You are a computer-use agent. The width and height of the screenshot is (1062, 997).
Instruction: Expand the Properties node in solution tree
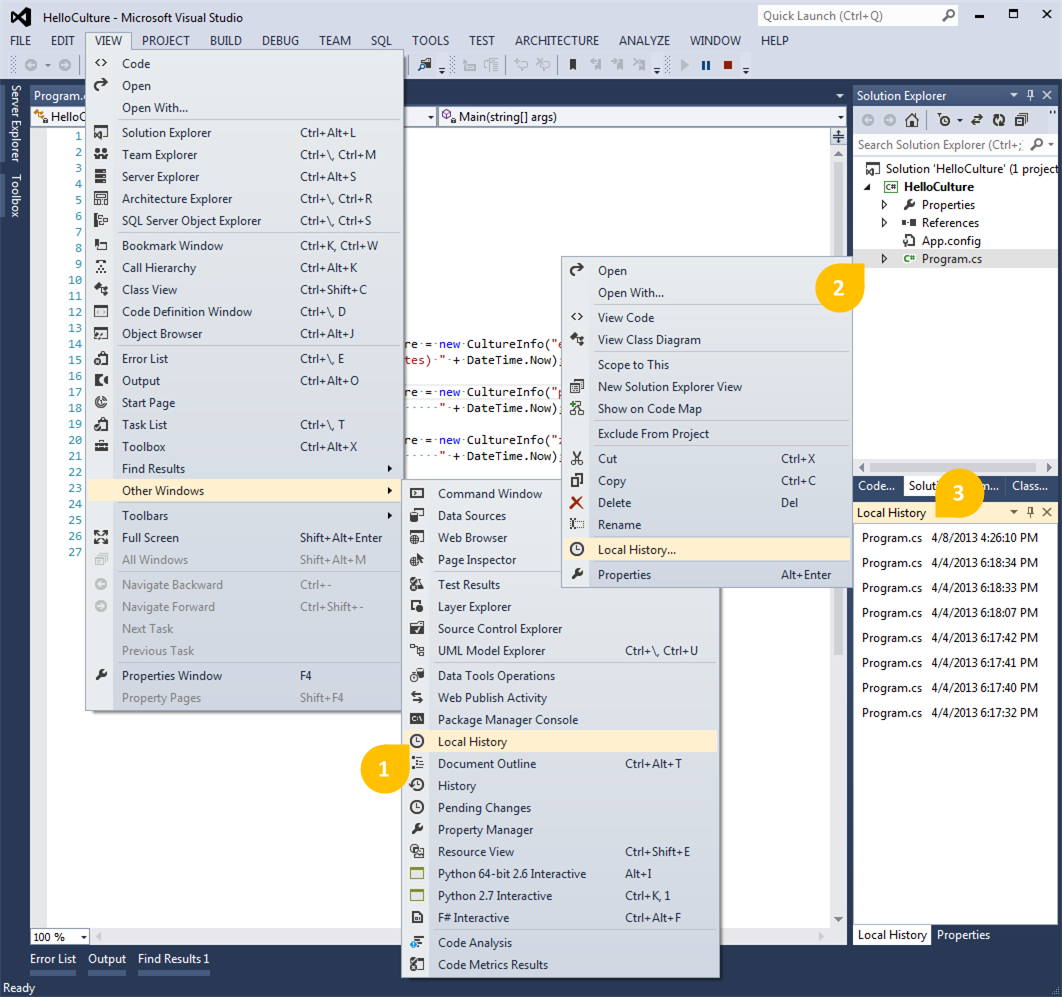point(884,205)
